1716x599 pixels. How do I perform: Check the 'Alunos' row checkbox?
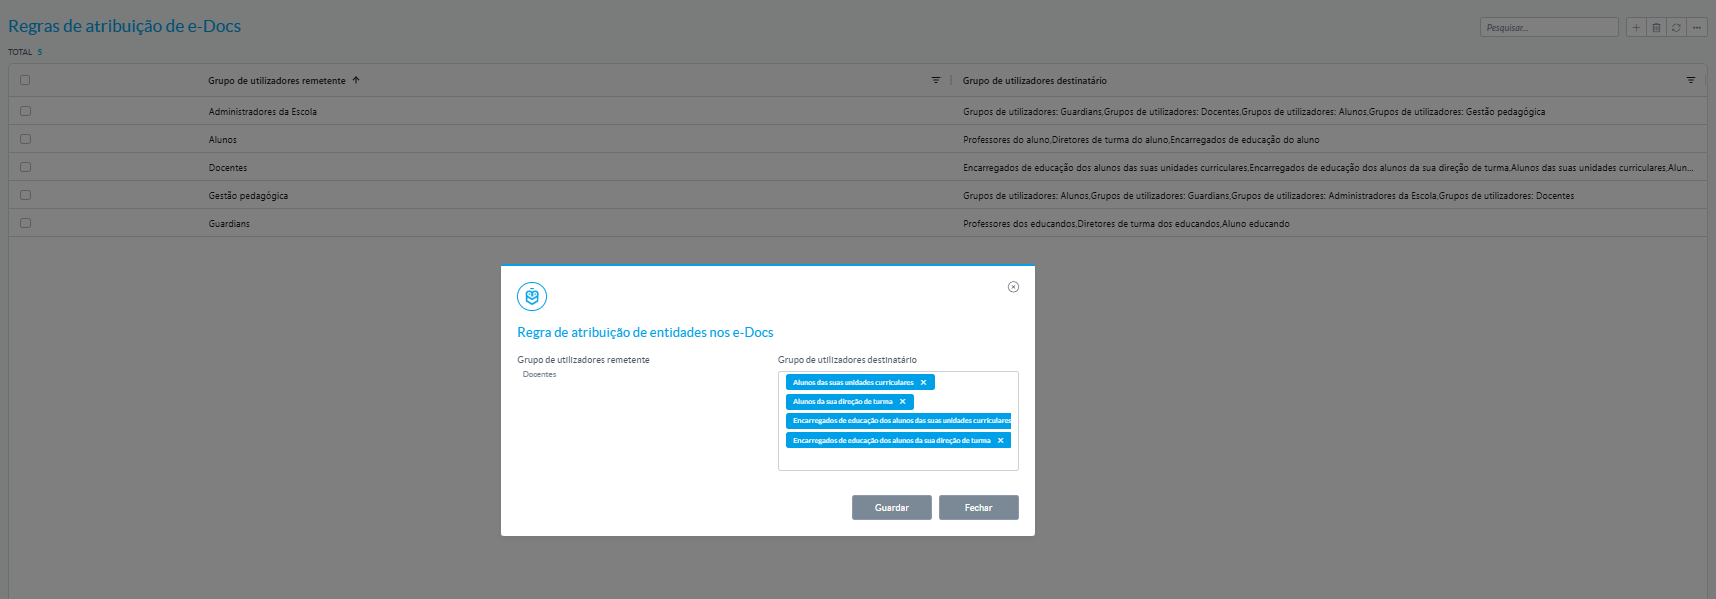25,139
